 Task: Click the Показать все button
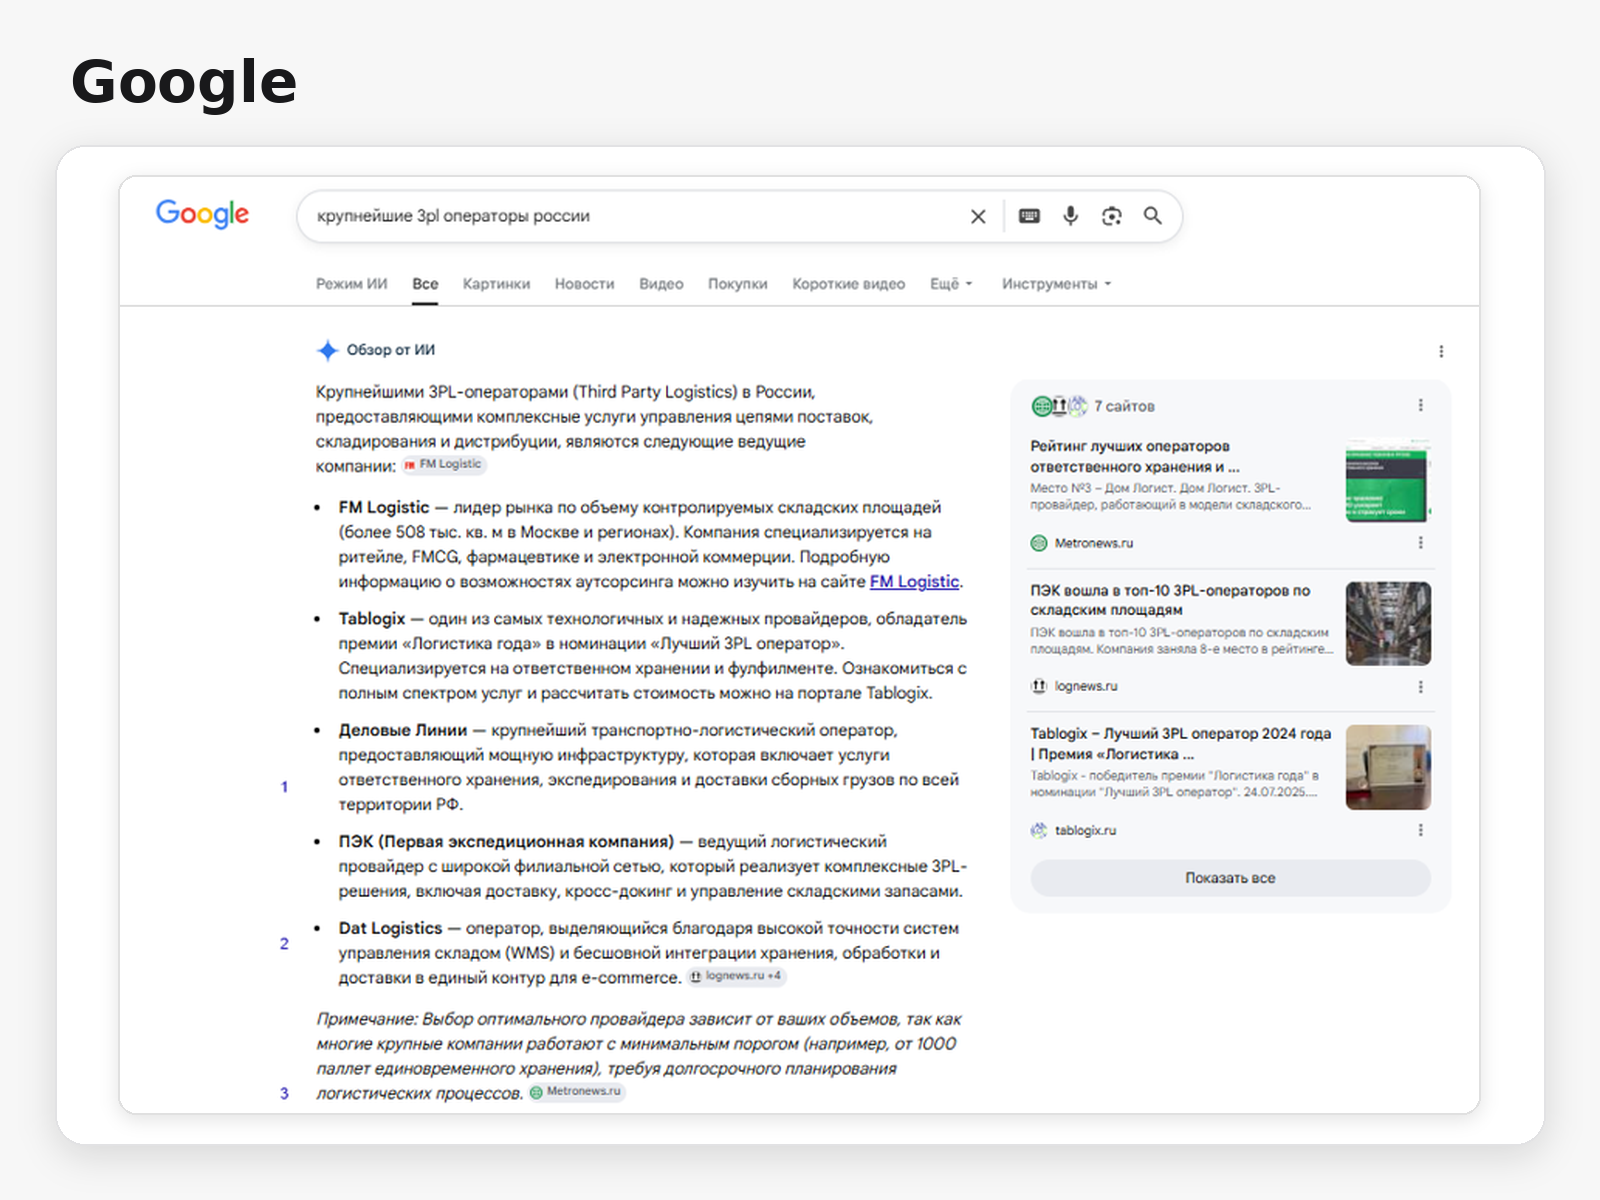(1230, 878)
